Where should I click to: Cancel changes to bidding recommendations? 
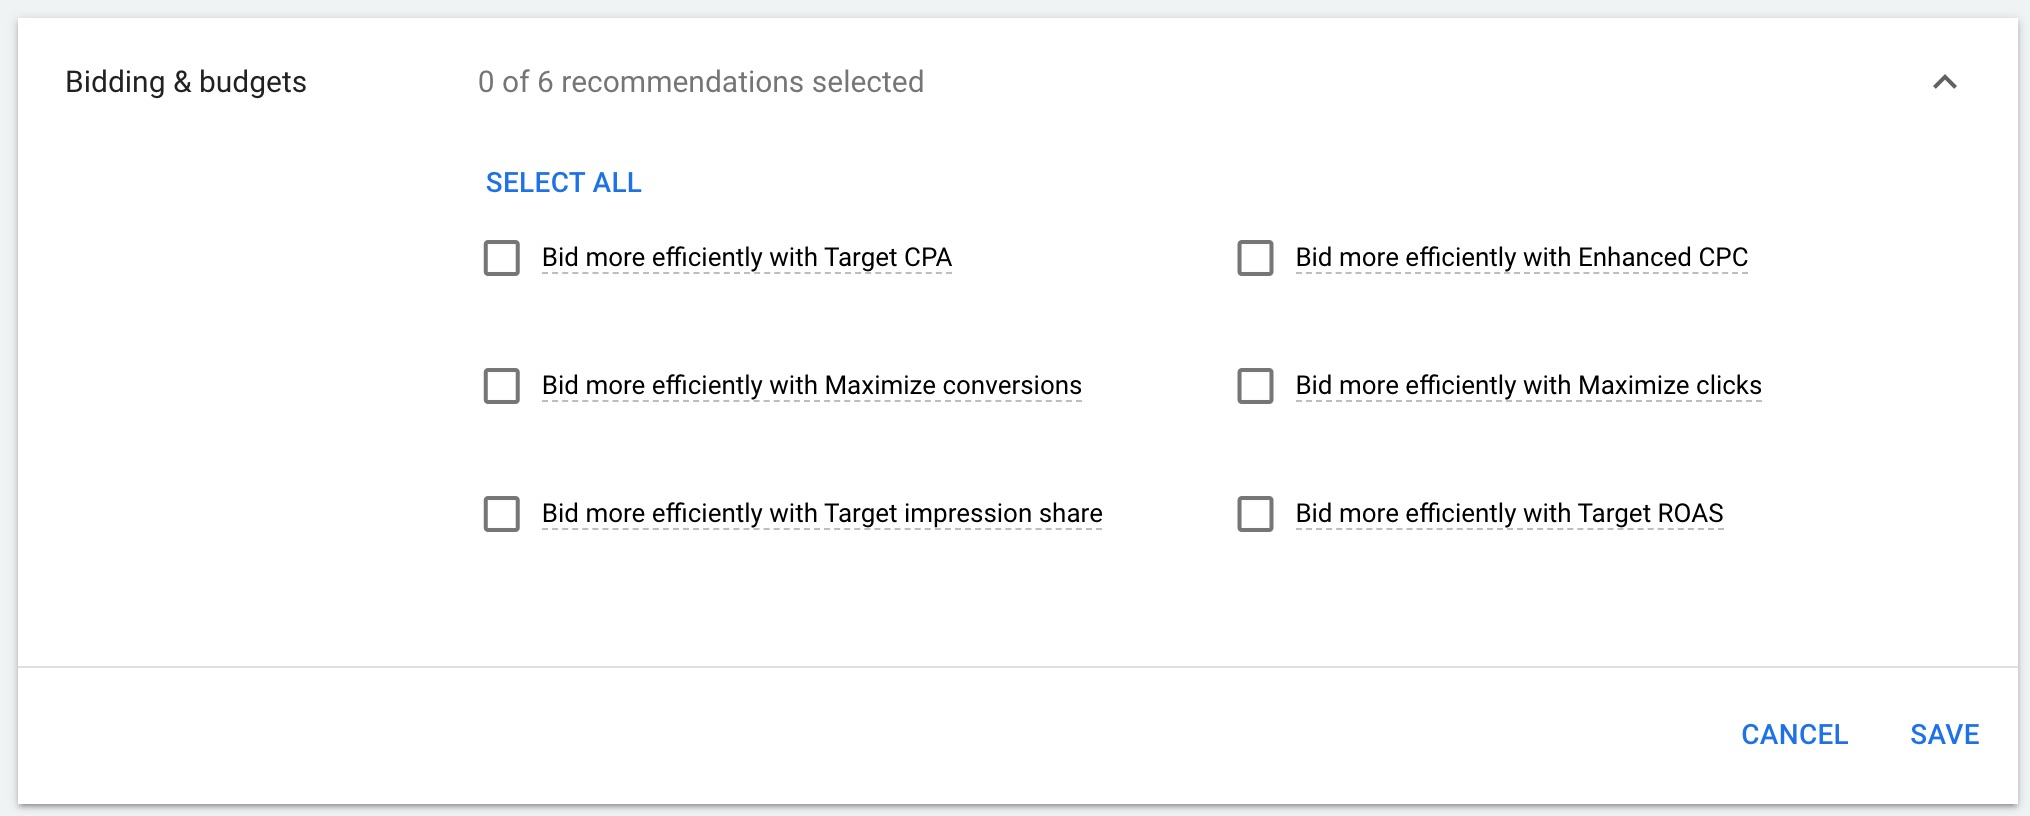point(1795,735)
